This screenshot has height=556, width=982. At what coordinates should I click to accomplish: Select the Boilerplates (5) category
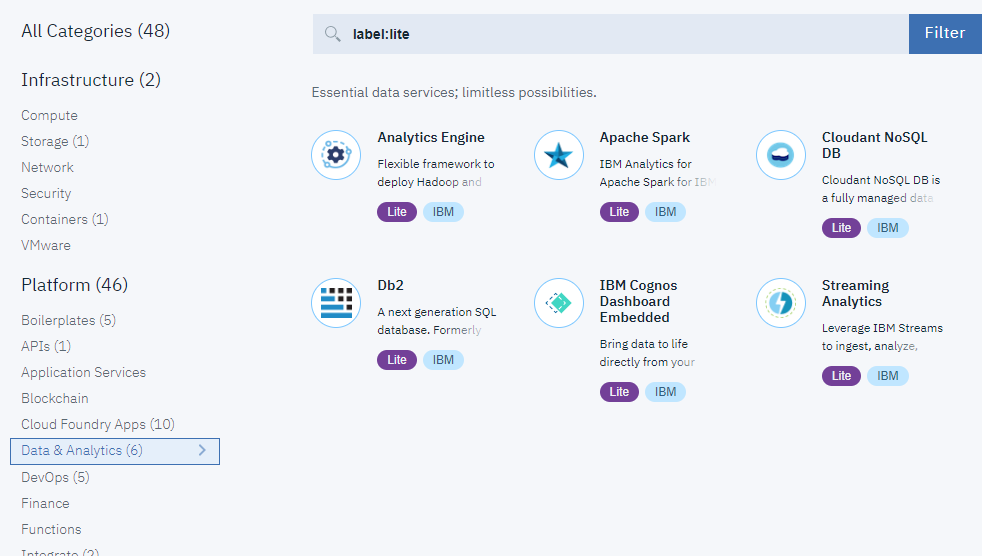coord(69,320)
